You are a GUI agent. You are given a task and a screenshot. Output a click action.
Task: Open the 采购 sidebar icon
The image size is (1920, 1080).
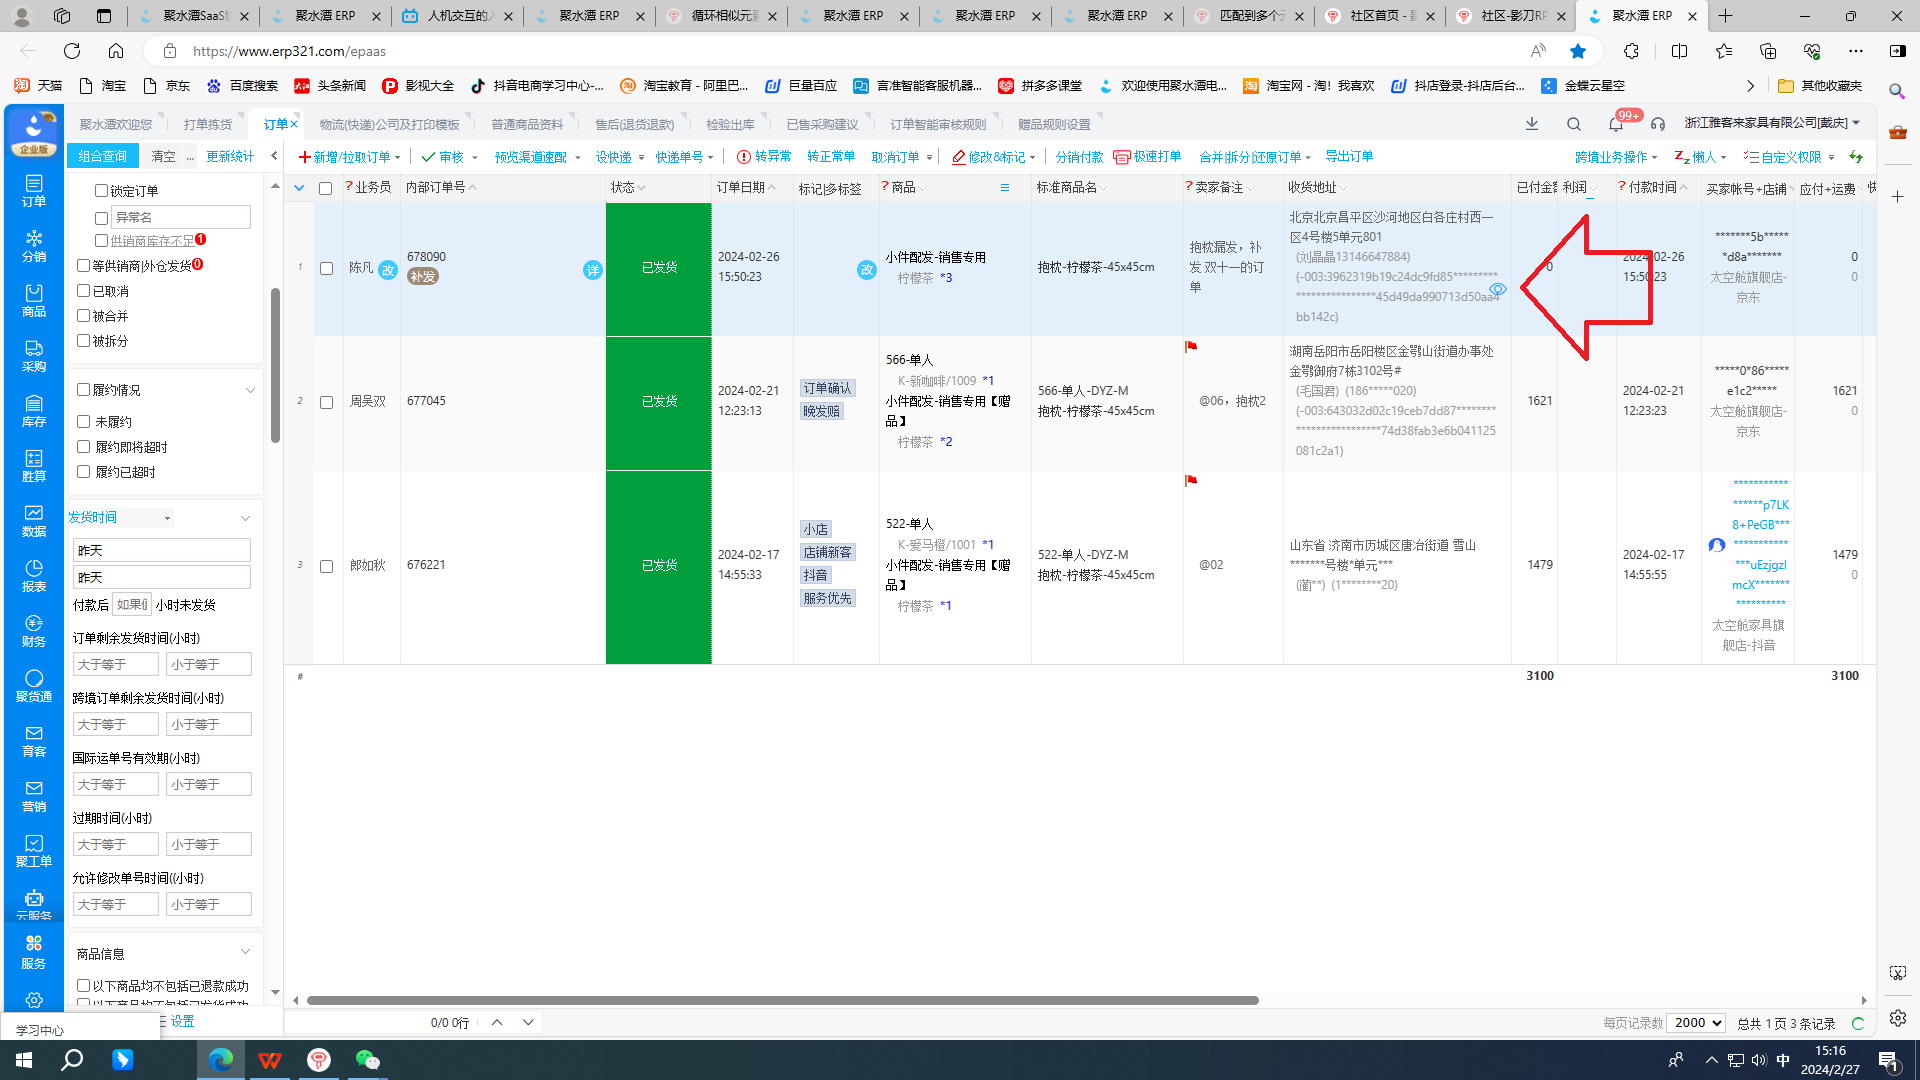coord(33,355)
